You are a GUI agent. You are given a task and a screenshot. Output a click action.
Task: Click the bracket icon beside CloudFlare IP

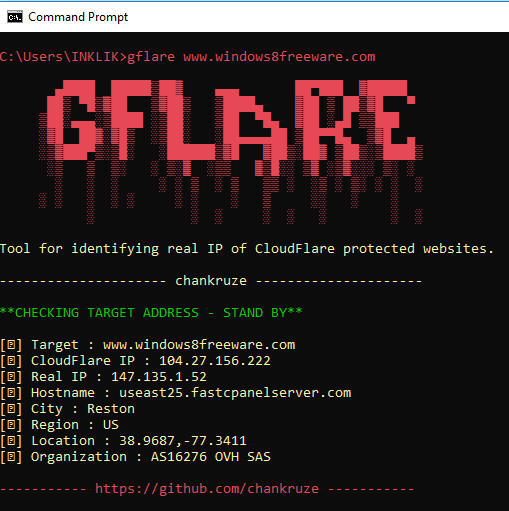11,361
